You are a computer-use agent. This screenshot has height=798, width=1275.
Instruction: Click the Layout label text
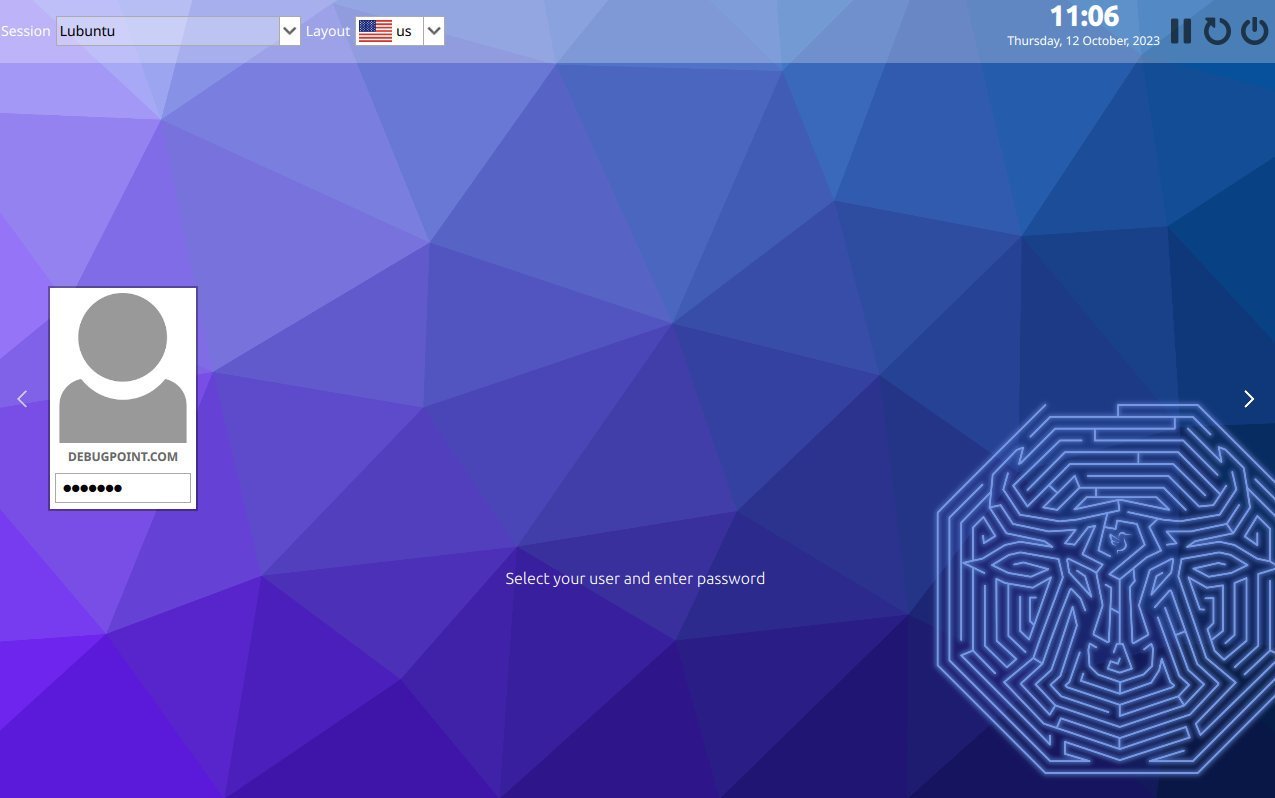tap(328, 31)
